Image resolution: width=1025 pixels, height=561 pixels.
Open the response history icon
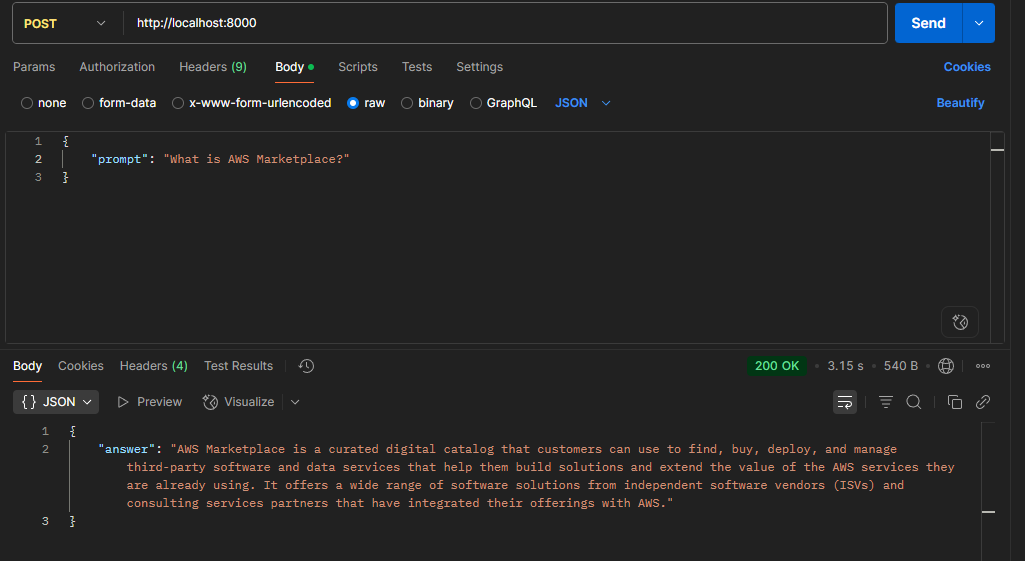306,366
